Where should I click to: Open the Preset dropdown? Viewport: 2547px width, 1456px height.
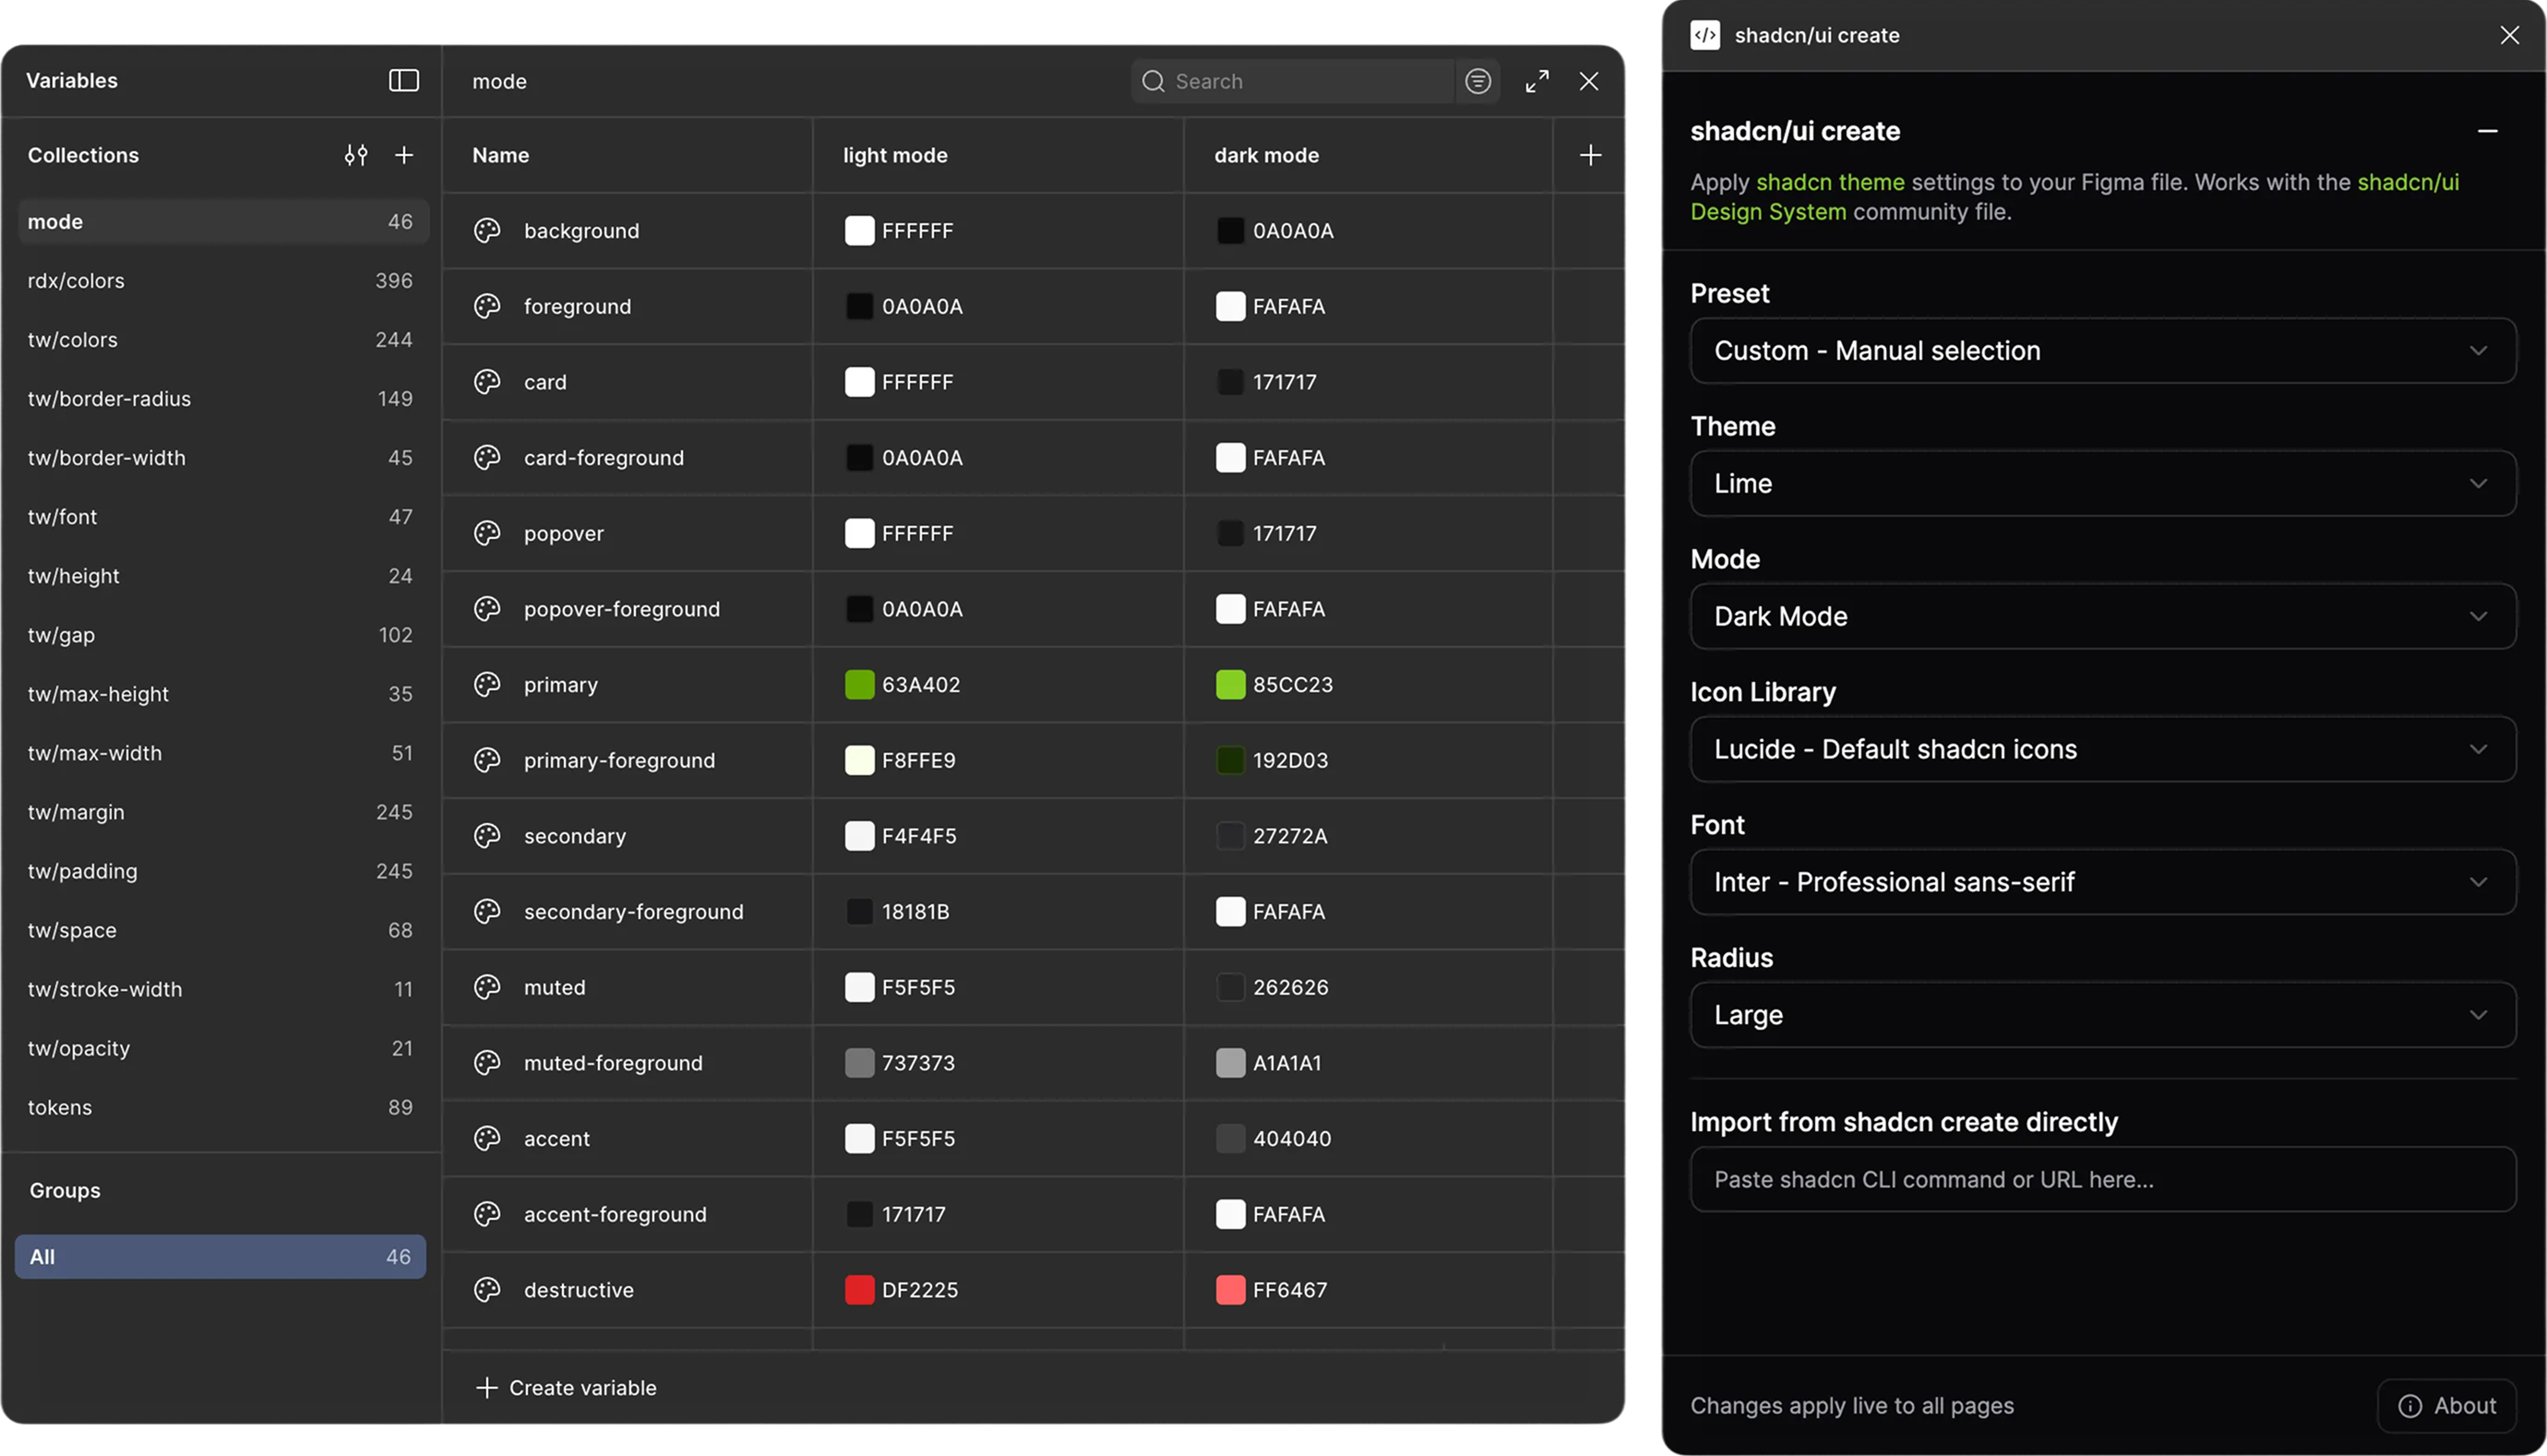pyautogui.click(x=2102, y=351)
